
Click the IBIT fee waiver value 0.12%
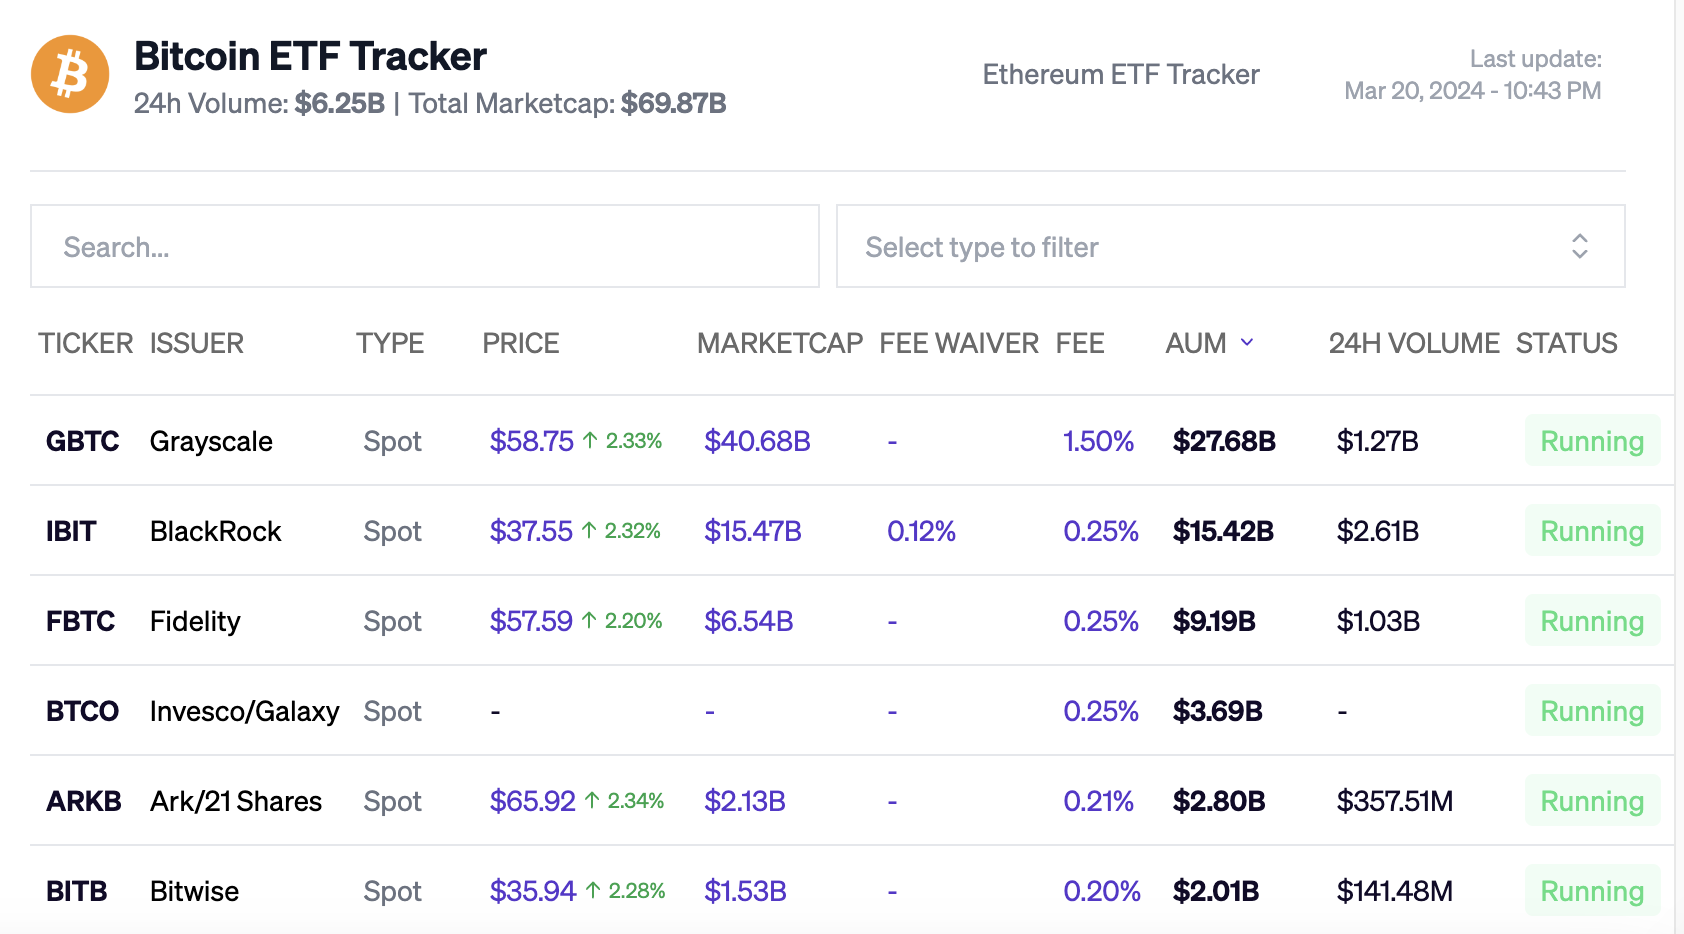921,530
